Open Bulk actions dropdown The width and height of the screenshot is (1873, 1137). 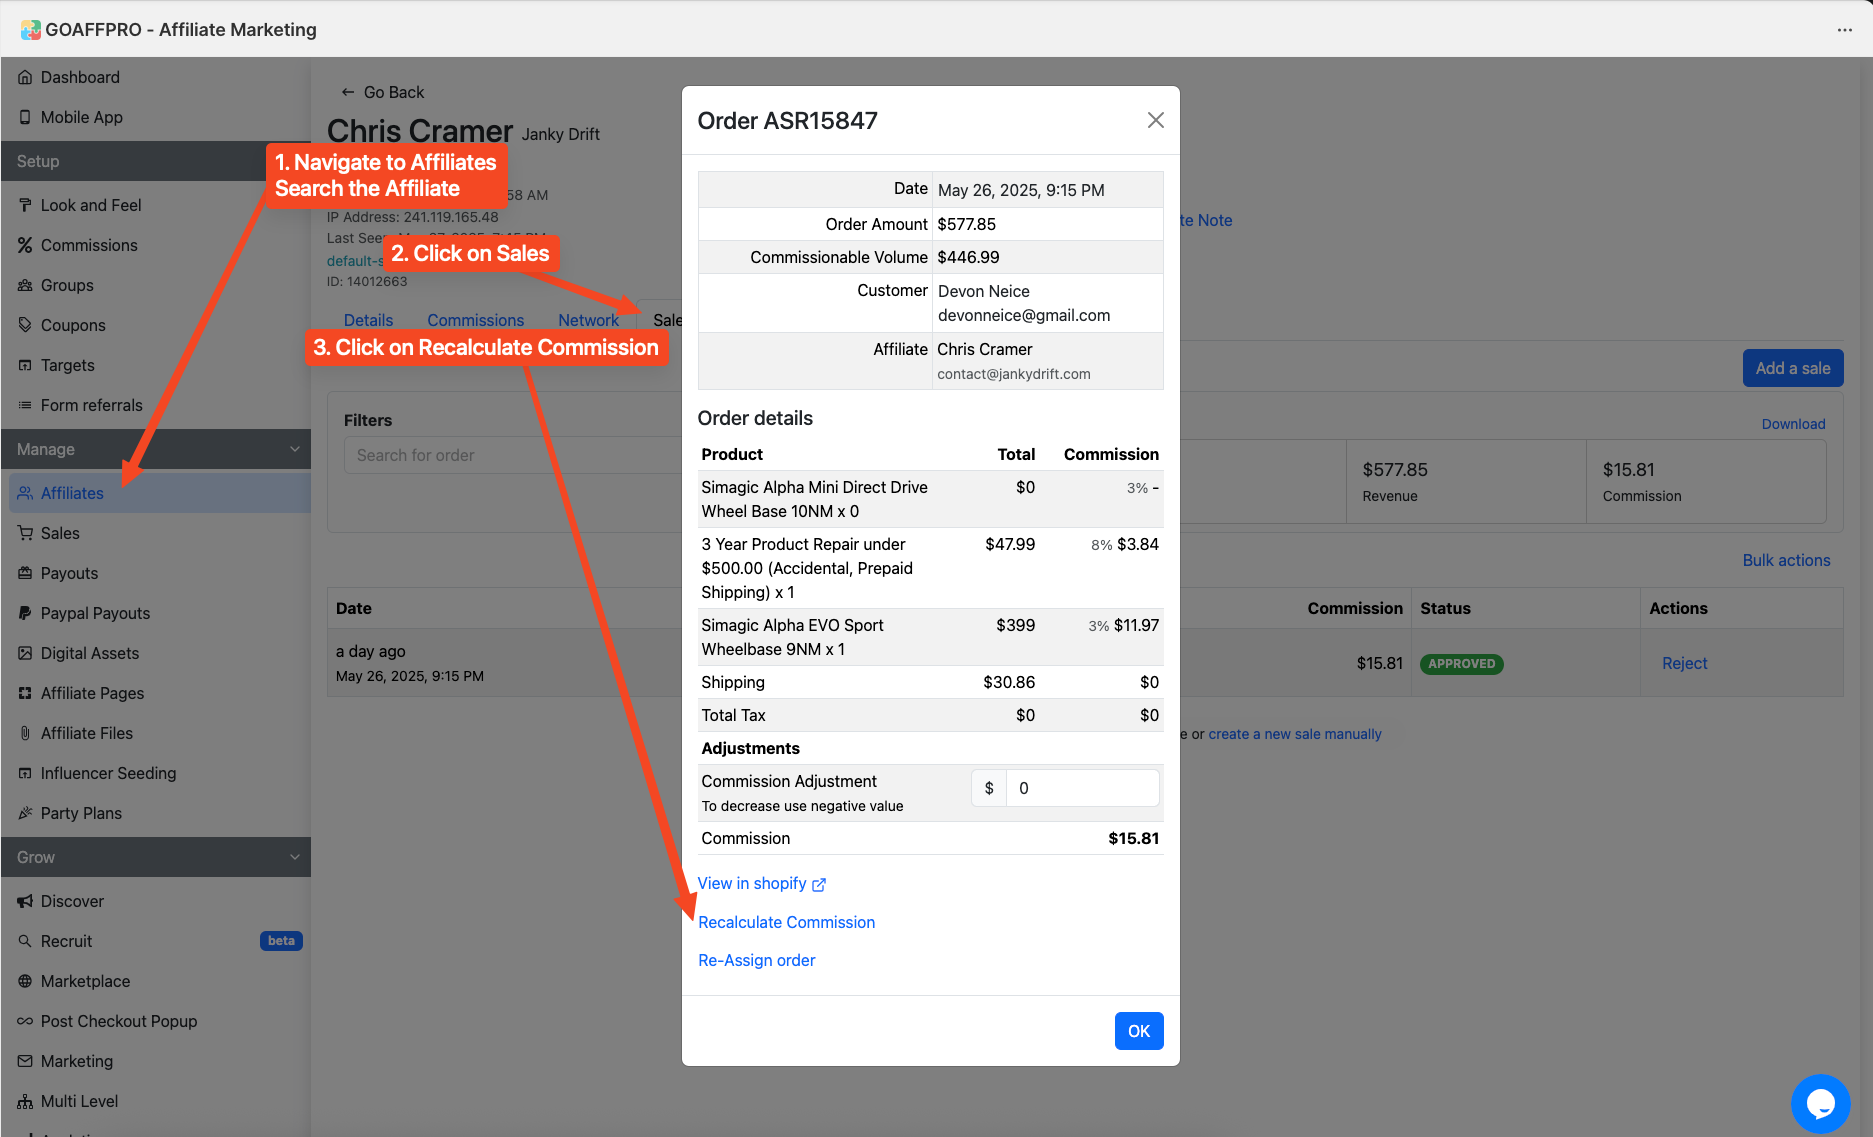click(x=1786, y=560)
